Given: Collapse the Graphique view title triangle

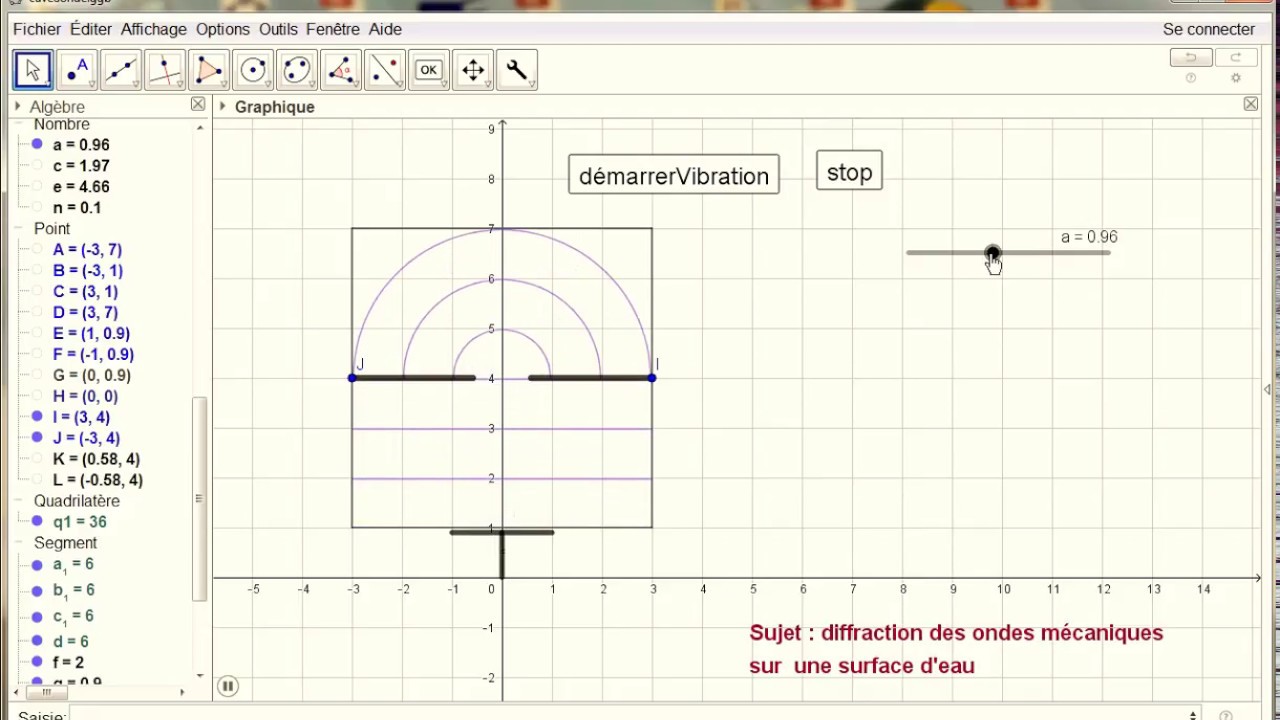Looking at the screenshot, I should (x=223, y=106).
